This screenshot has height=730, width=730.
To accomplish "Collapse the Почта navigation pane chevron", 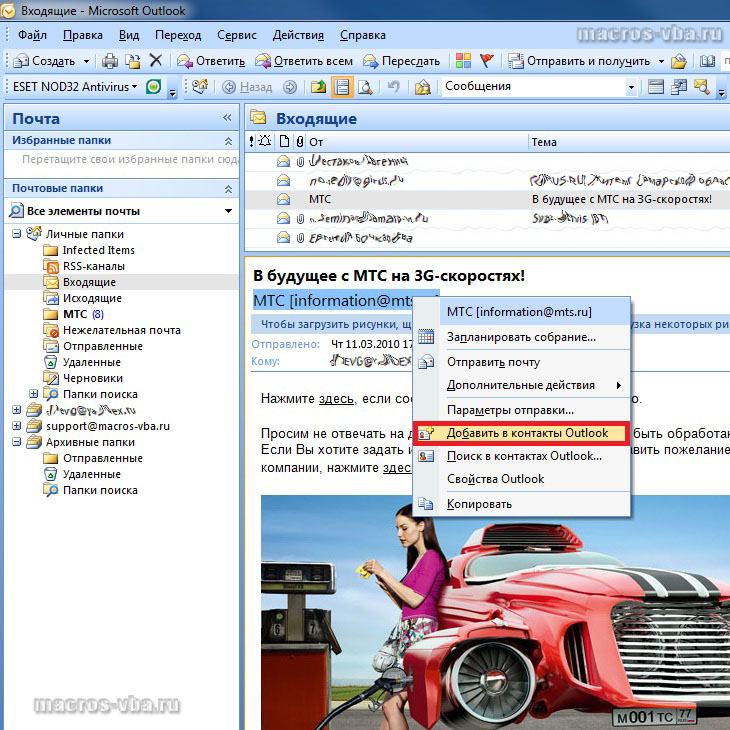I will point(227,117).
